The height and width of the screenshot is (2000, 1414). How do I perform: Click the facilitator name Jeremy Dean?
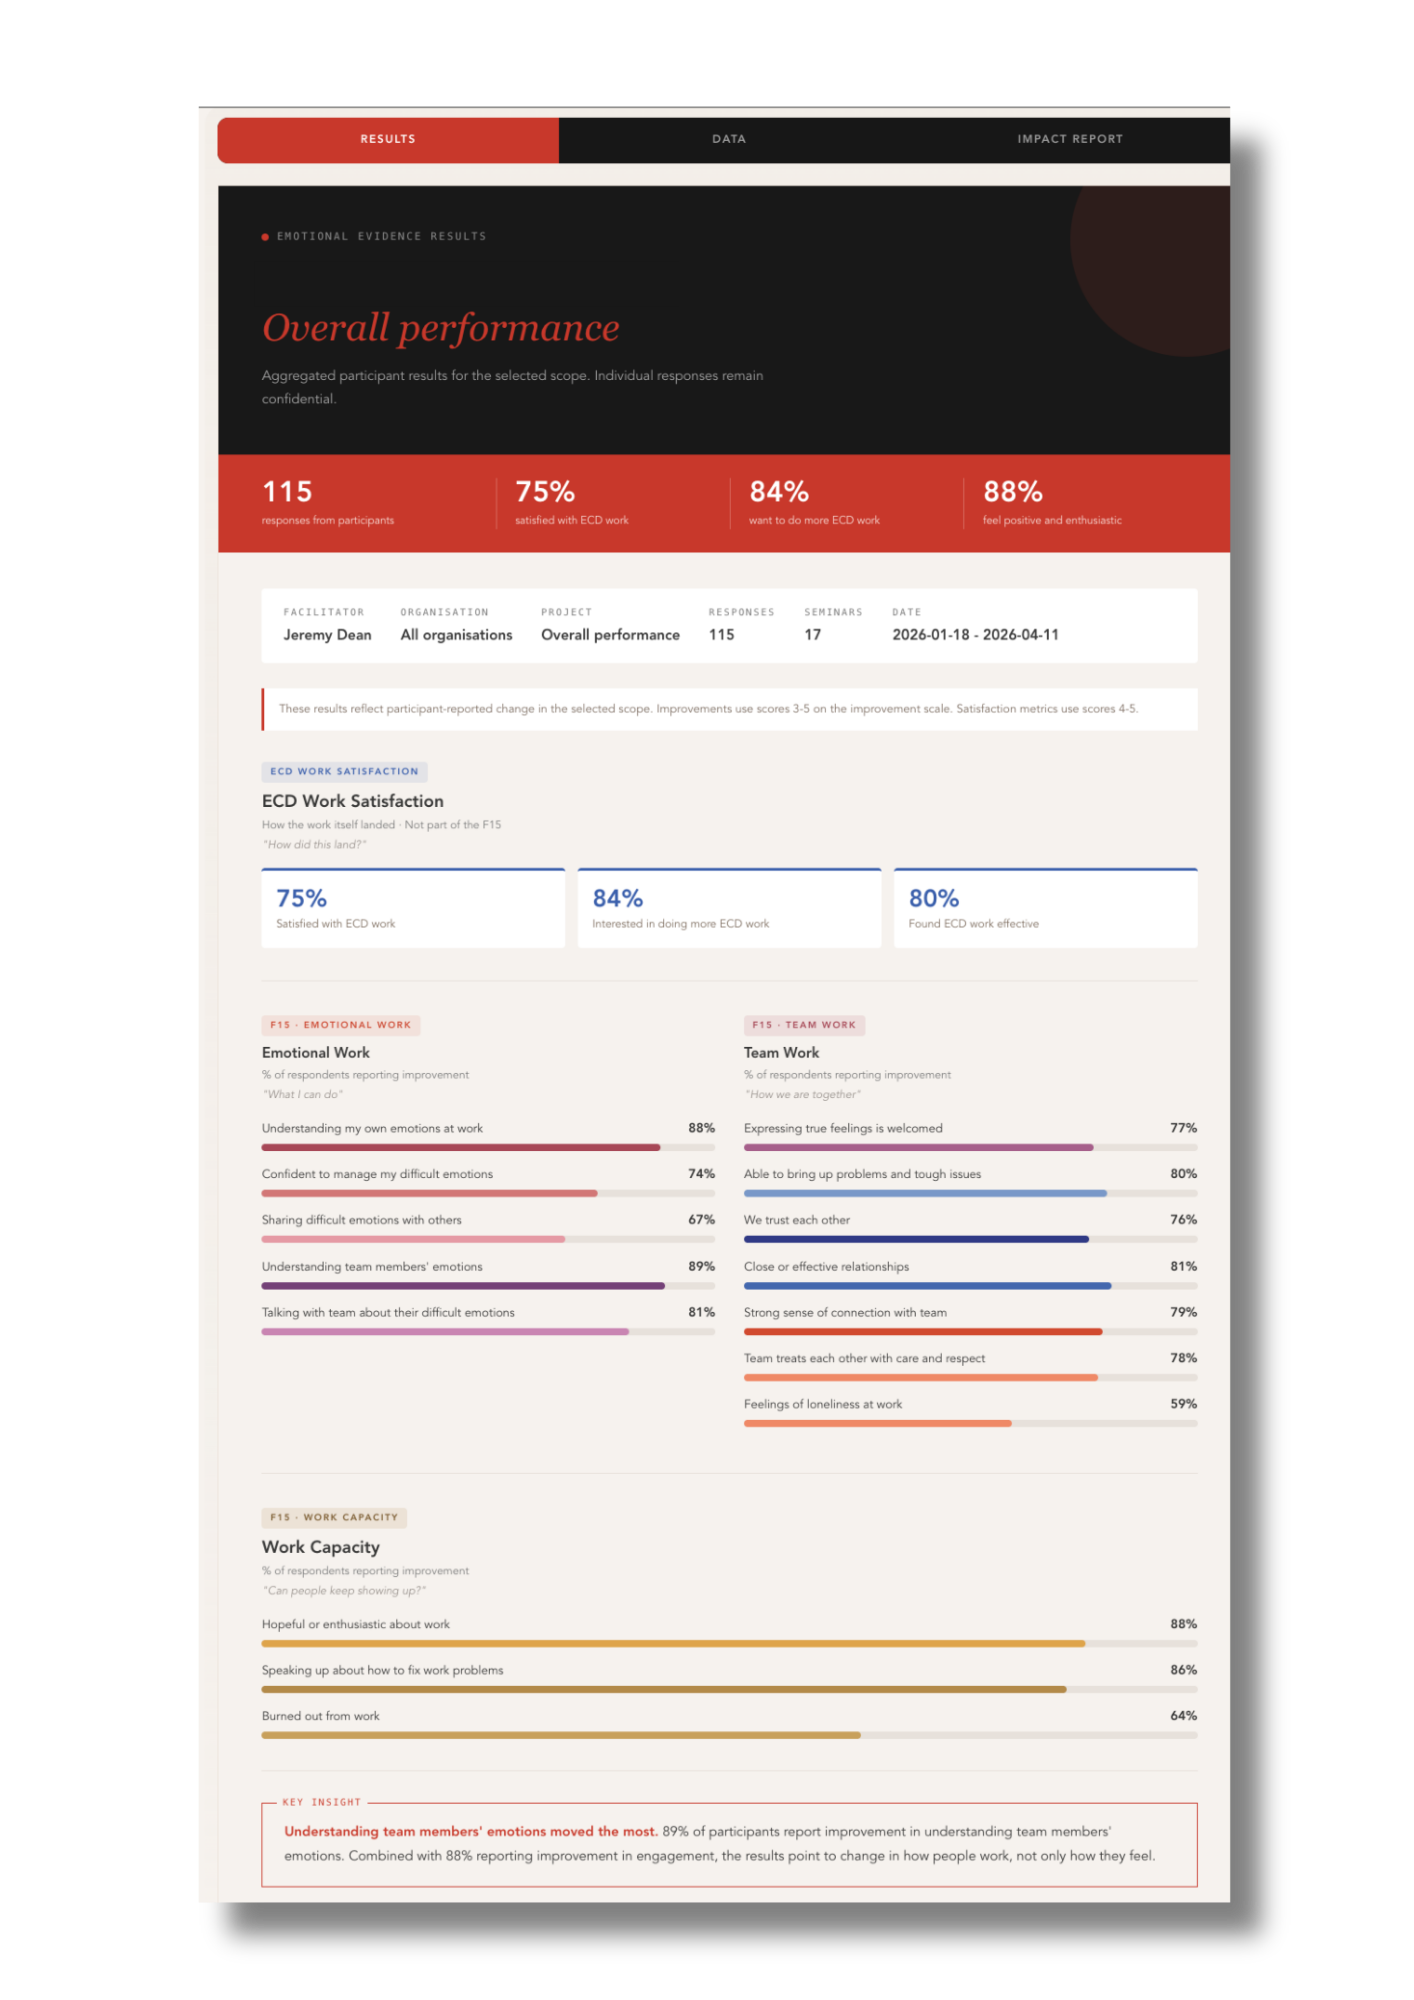coord(327,635)
